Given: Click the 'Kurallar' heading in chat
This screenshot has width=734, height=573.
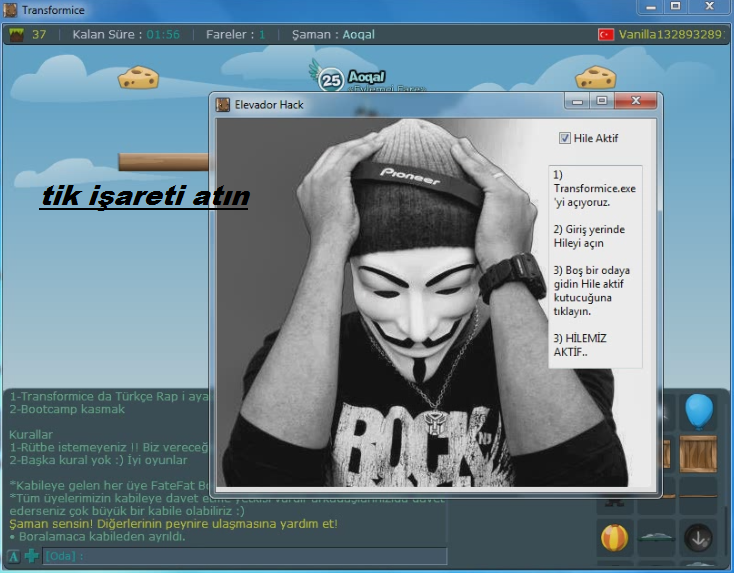Looking at the screenshot, I should [x=31, y=434].
